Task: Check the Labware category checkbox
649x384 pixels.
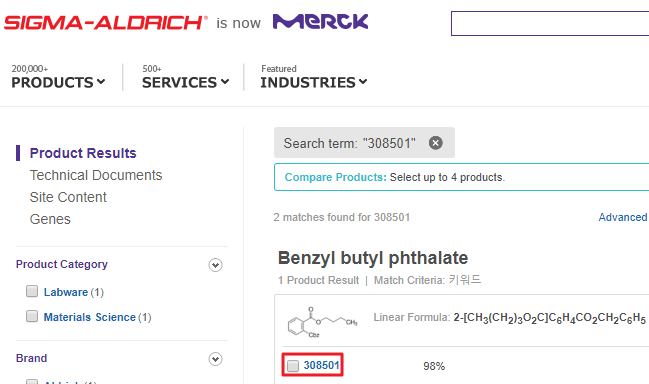Action: point(32,291)
